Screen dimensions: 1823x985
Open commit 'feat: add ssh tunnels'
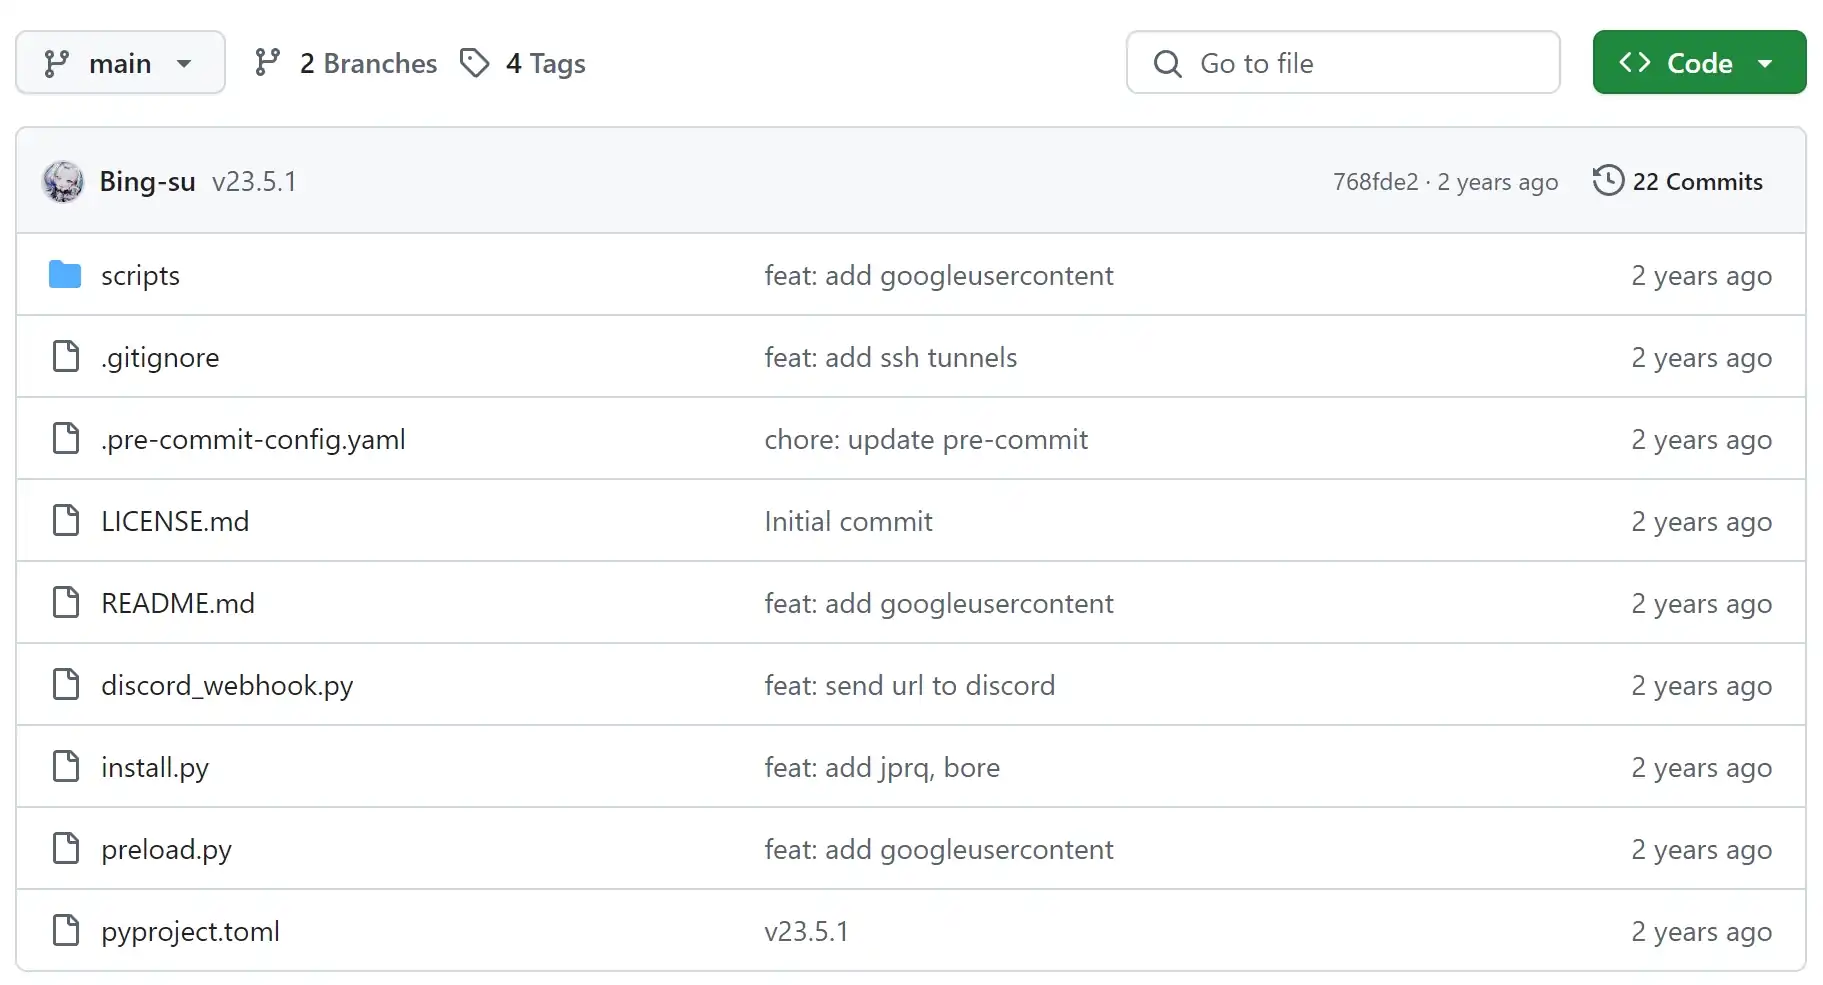890,357
